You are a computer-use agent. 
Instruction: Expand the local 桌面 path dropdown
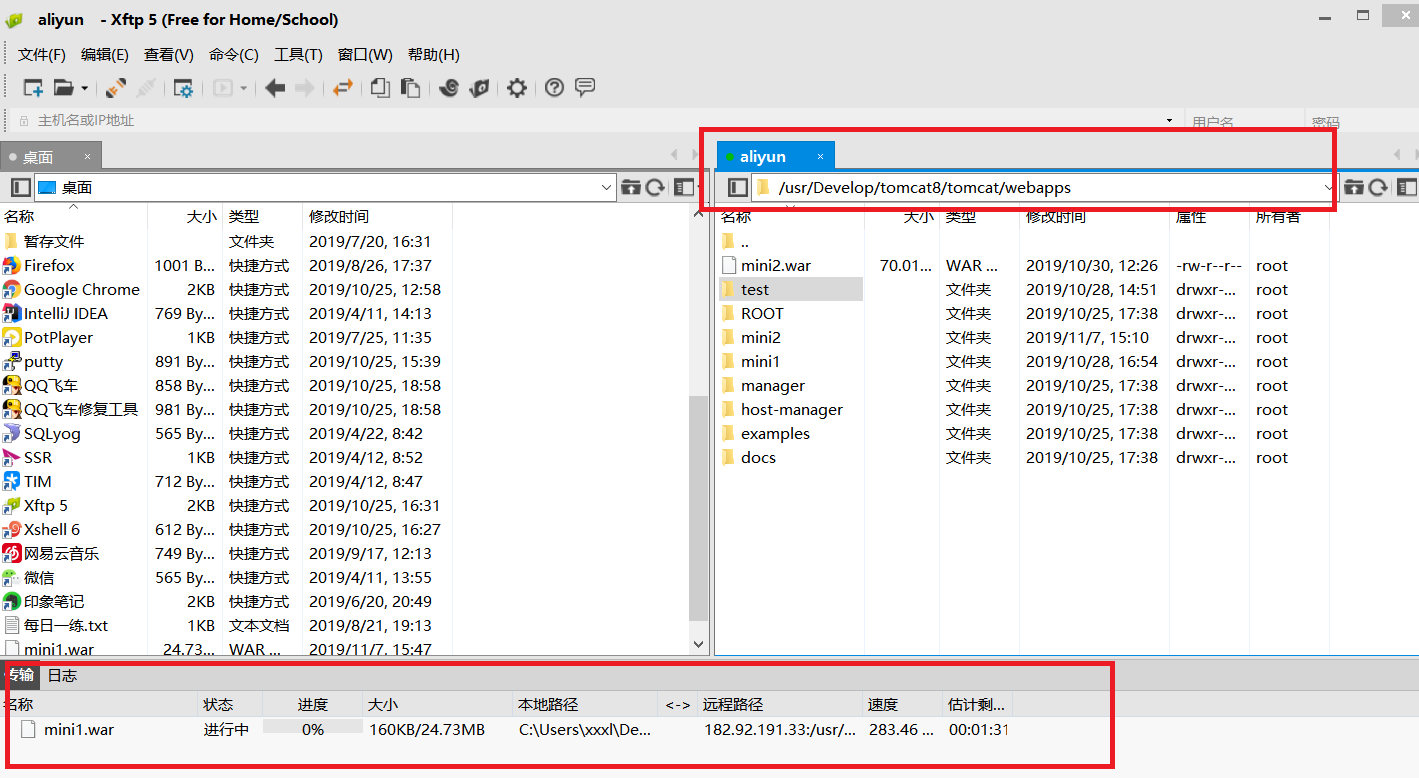[x=607, y=187]
